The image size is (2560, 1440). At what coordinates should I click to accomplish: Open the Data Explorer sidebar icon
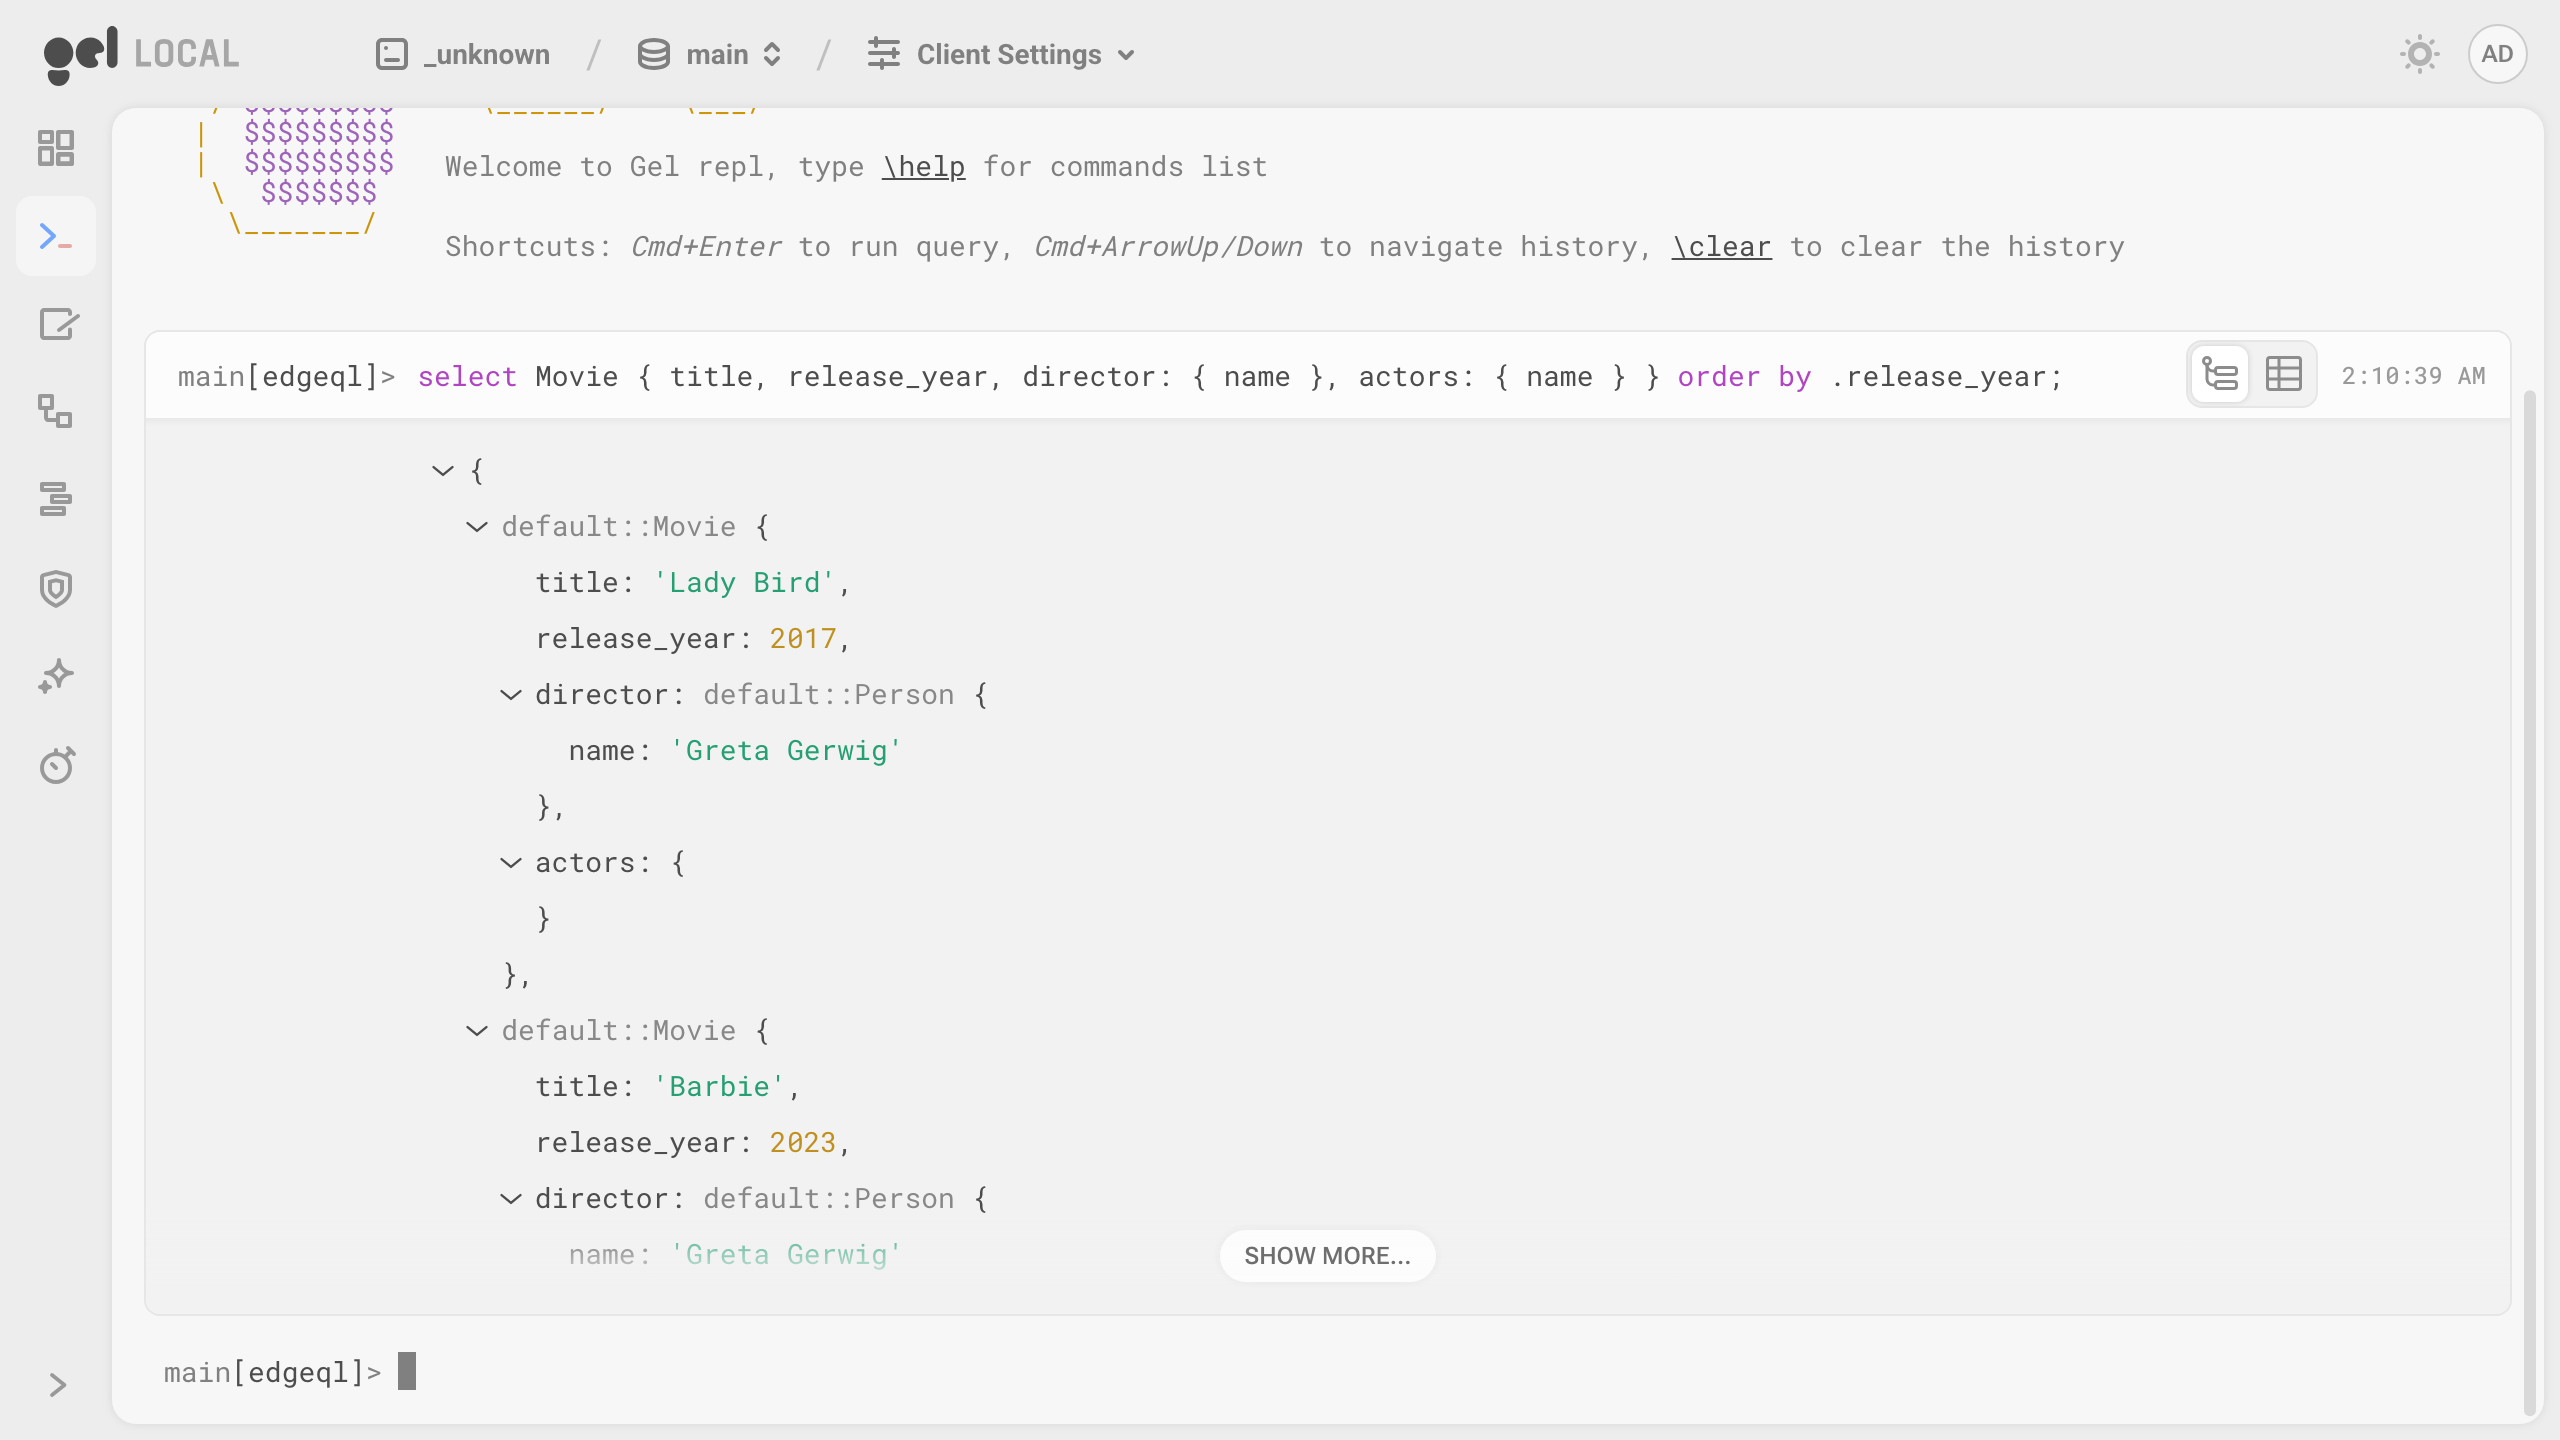tap(56, 499)
